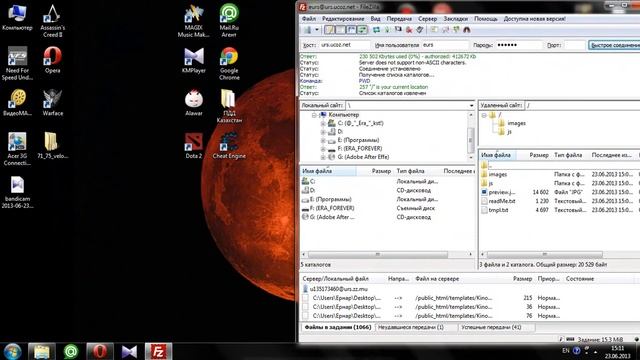The height and width of the screenshot is (360, 640).
Task: Open the Помощь menu
Action: [486, 19]
